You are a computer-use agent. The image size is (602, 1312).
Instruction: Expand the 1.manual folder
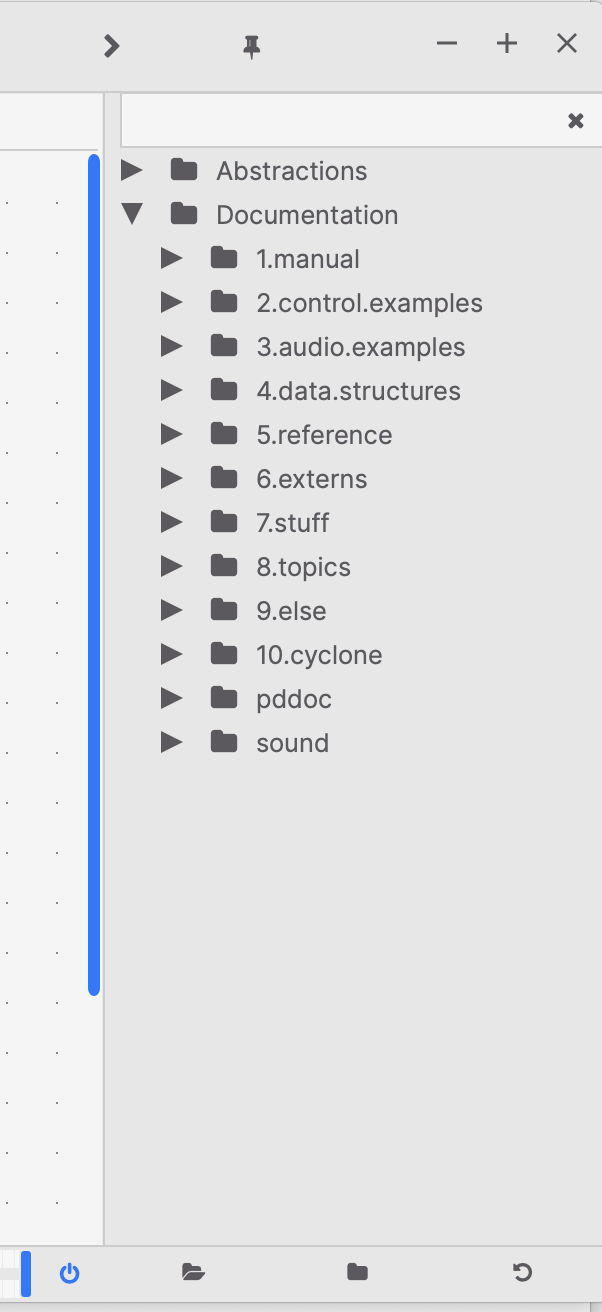click(170, 258)
